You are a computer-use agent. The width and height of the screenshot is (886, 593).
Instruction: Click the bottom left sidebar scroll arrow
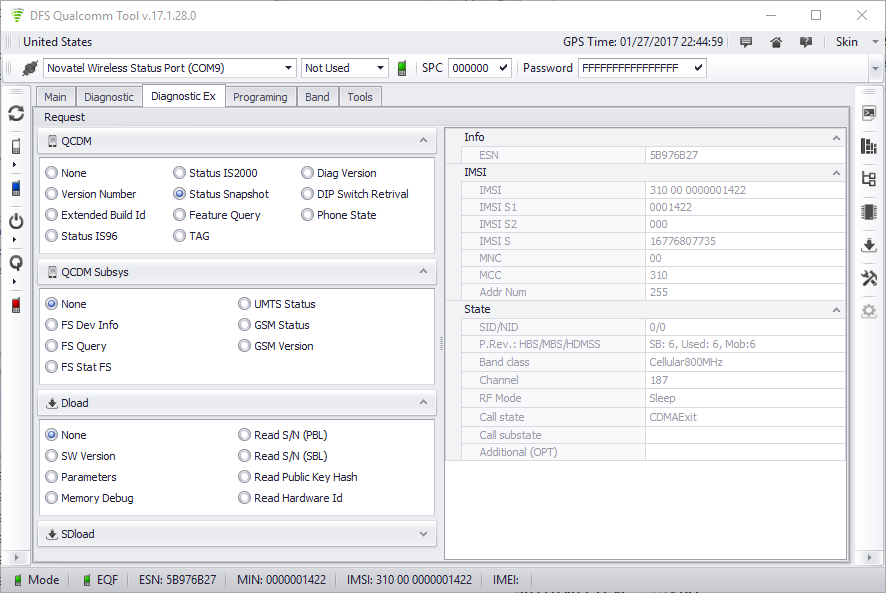[16, 557]
